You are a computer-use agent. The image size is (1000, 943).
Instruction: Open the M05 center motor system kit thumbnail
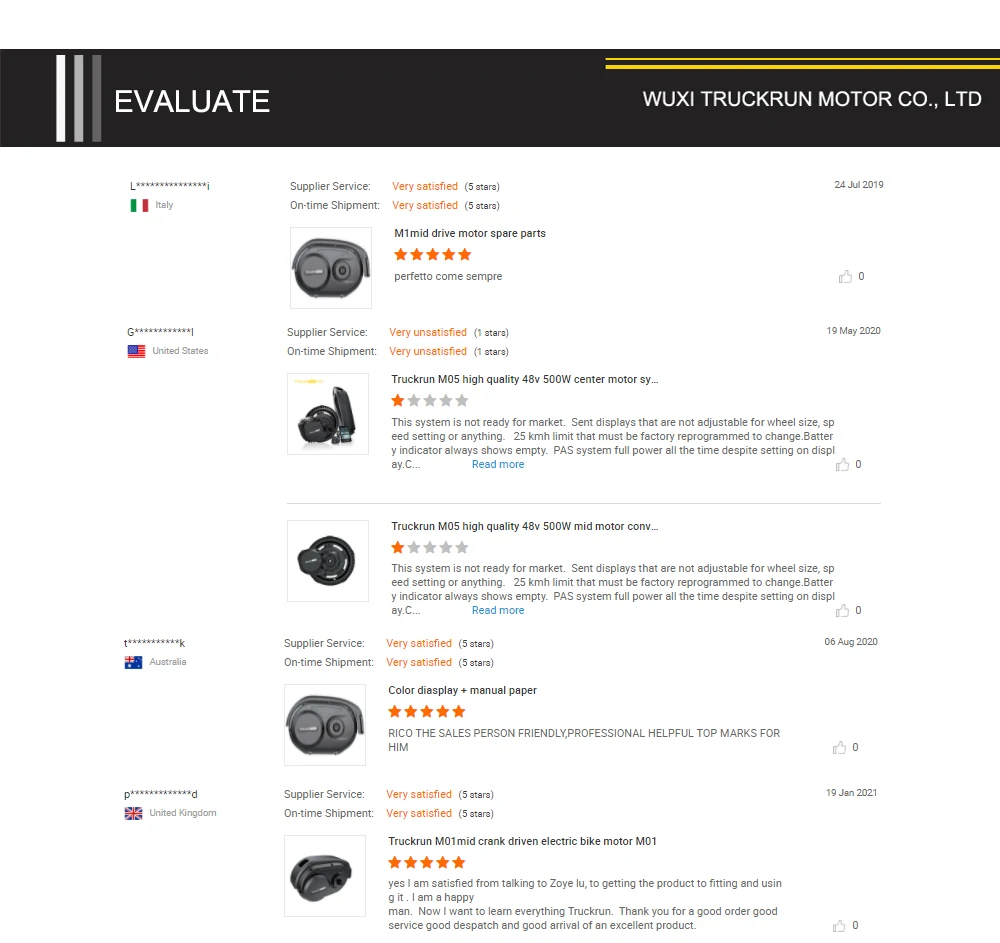[x=328, y=414]
